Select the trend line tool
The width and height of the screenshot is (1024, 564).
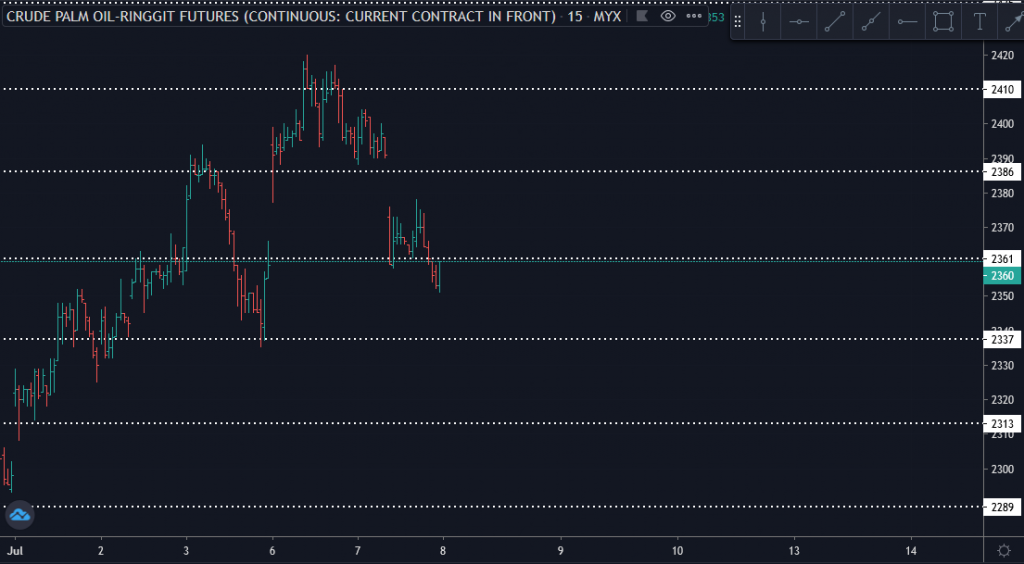835,23
